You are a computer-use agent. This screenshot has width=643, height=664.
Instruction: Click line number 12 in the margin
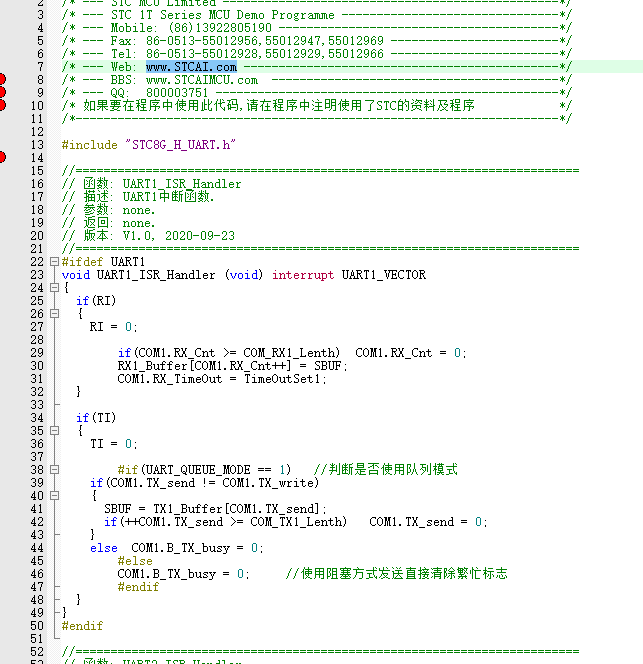coord(37,132)
